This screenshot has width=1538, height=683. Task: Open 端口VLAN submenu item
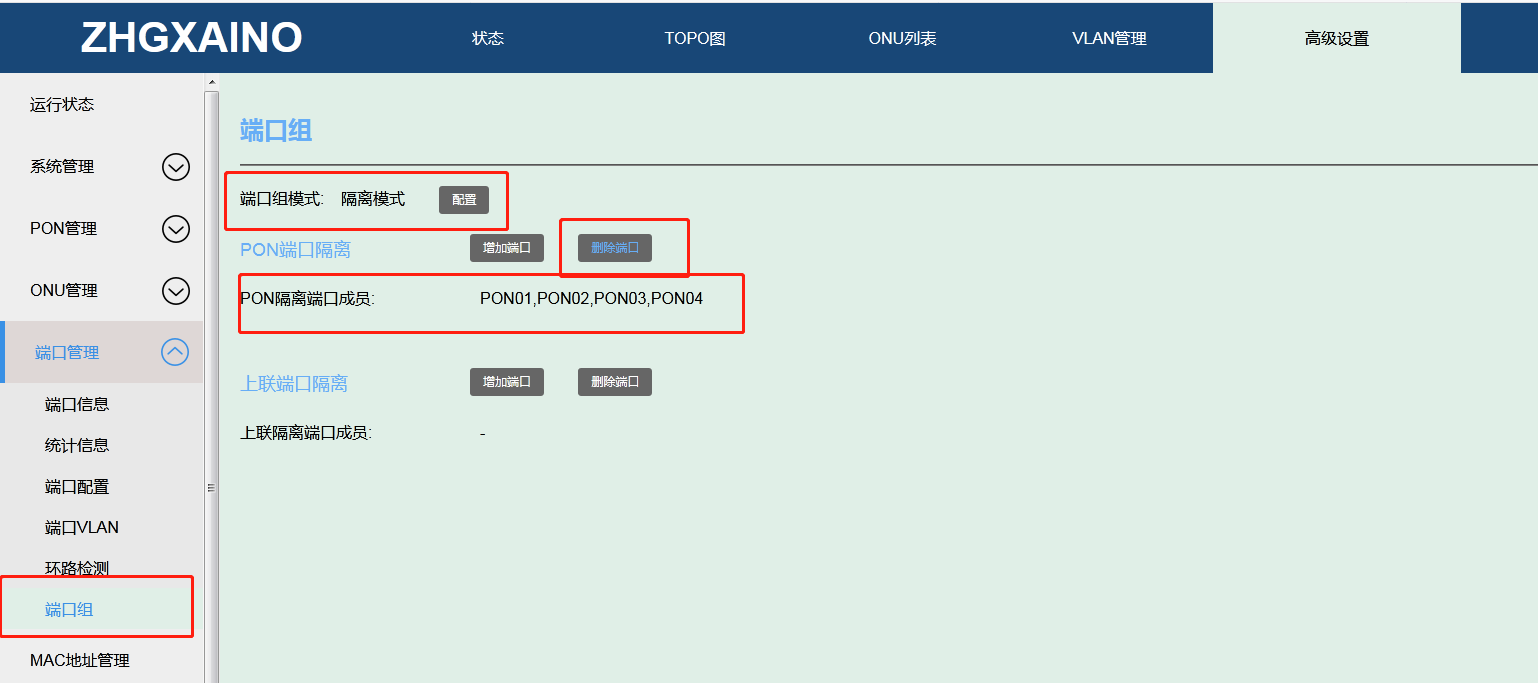click(82, 527)
